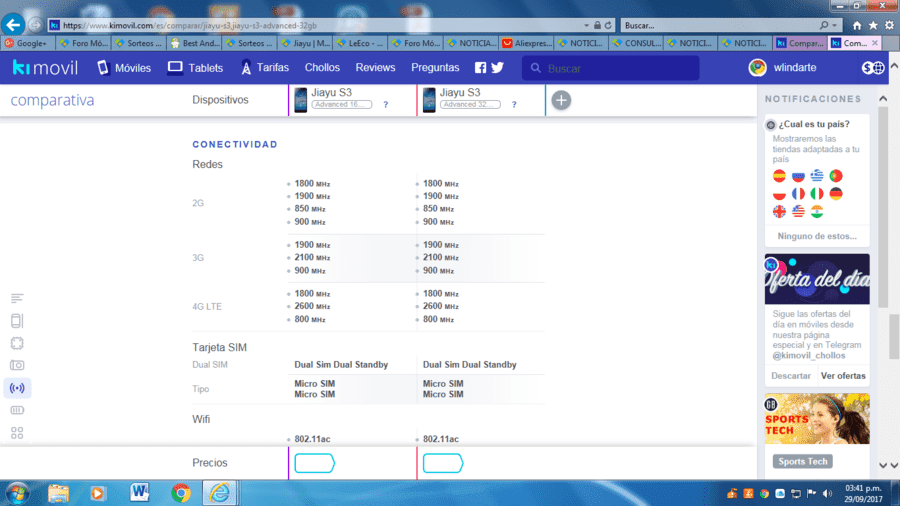Switch to the Google+ tab
The height and width of the screenshot is (506, 900).
pos(29,43)
